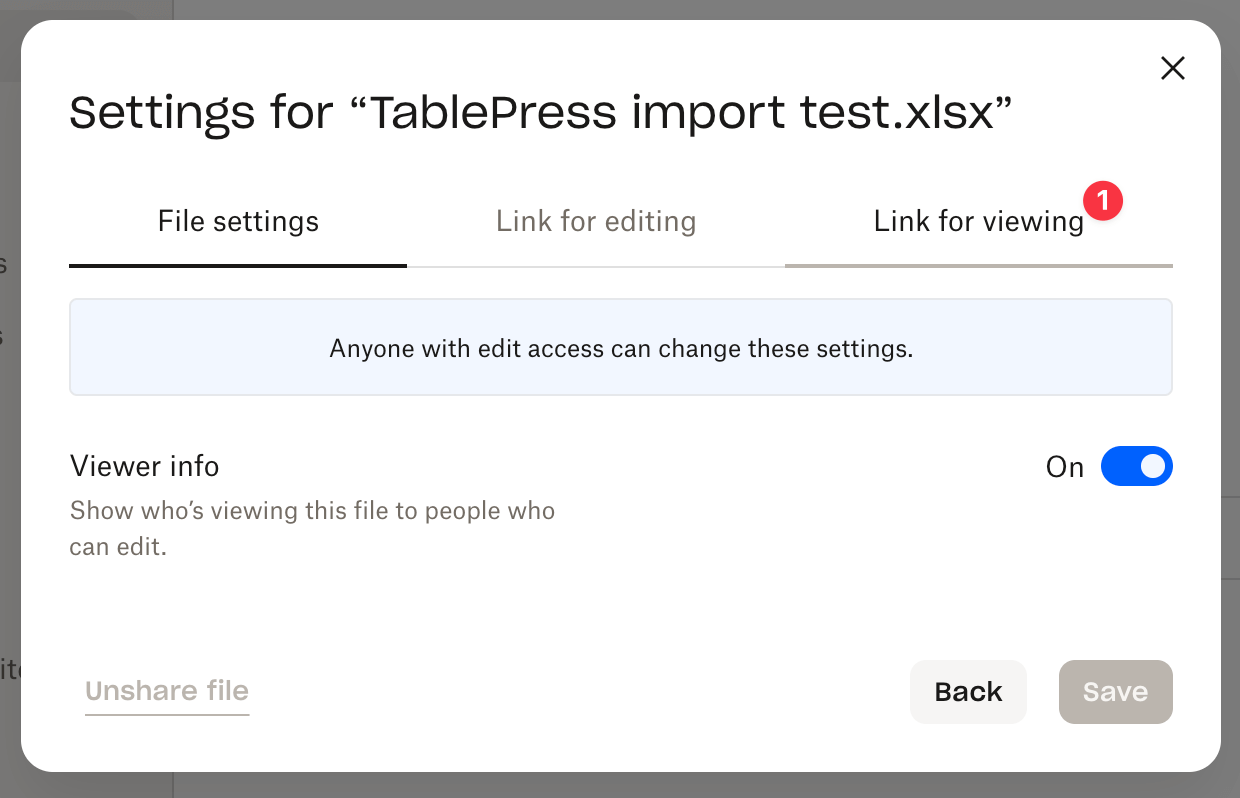The width and height of the screenshot is (1240, 798).
Task: Click the red "1" notification badge
Action: click(1105, 200)
